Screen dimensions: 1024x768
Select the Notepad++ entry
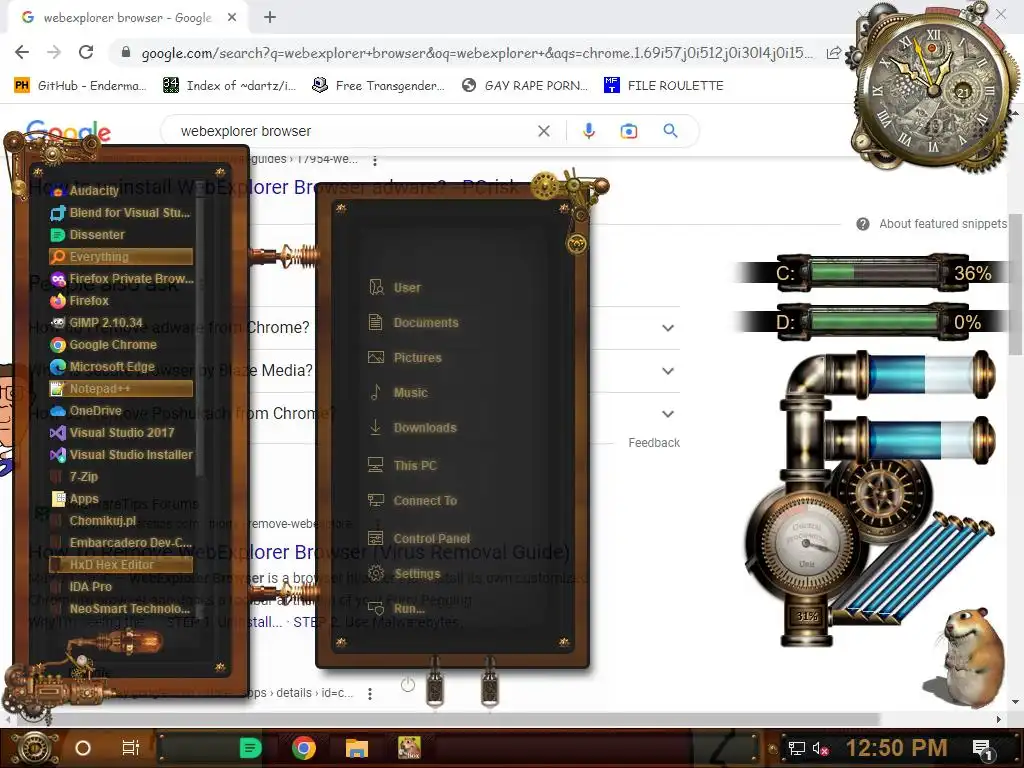point(121,389)
